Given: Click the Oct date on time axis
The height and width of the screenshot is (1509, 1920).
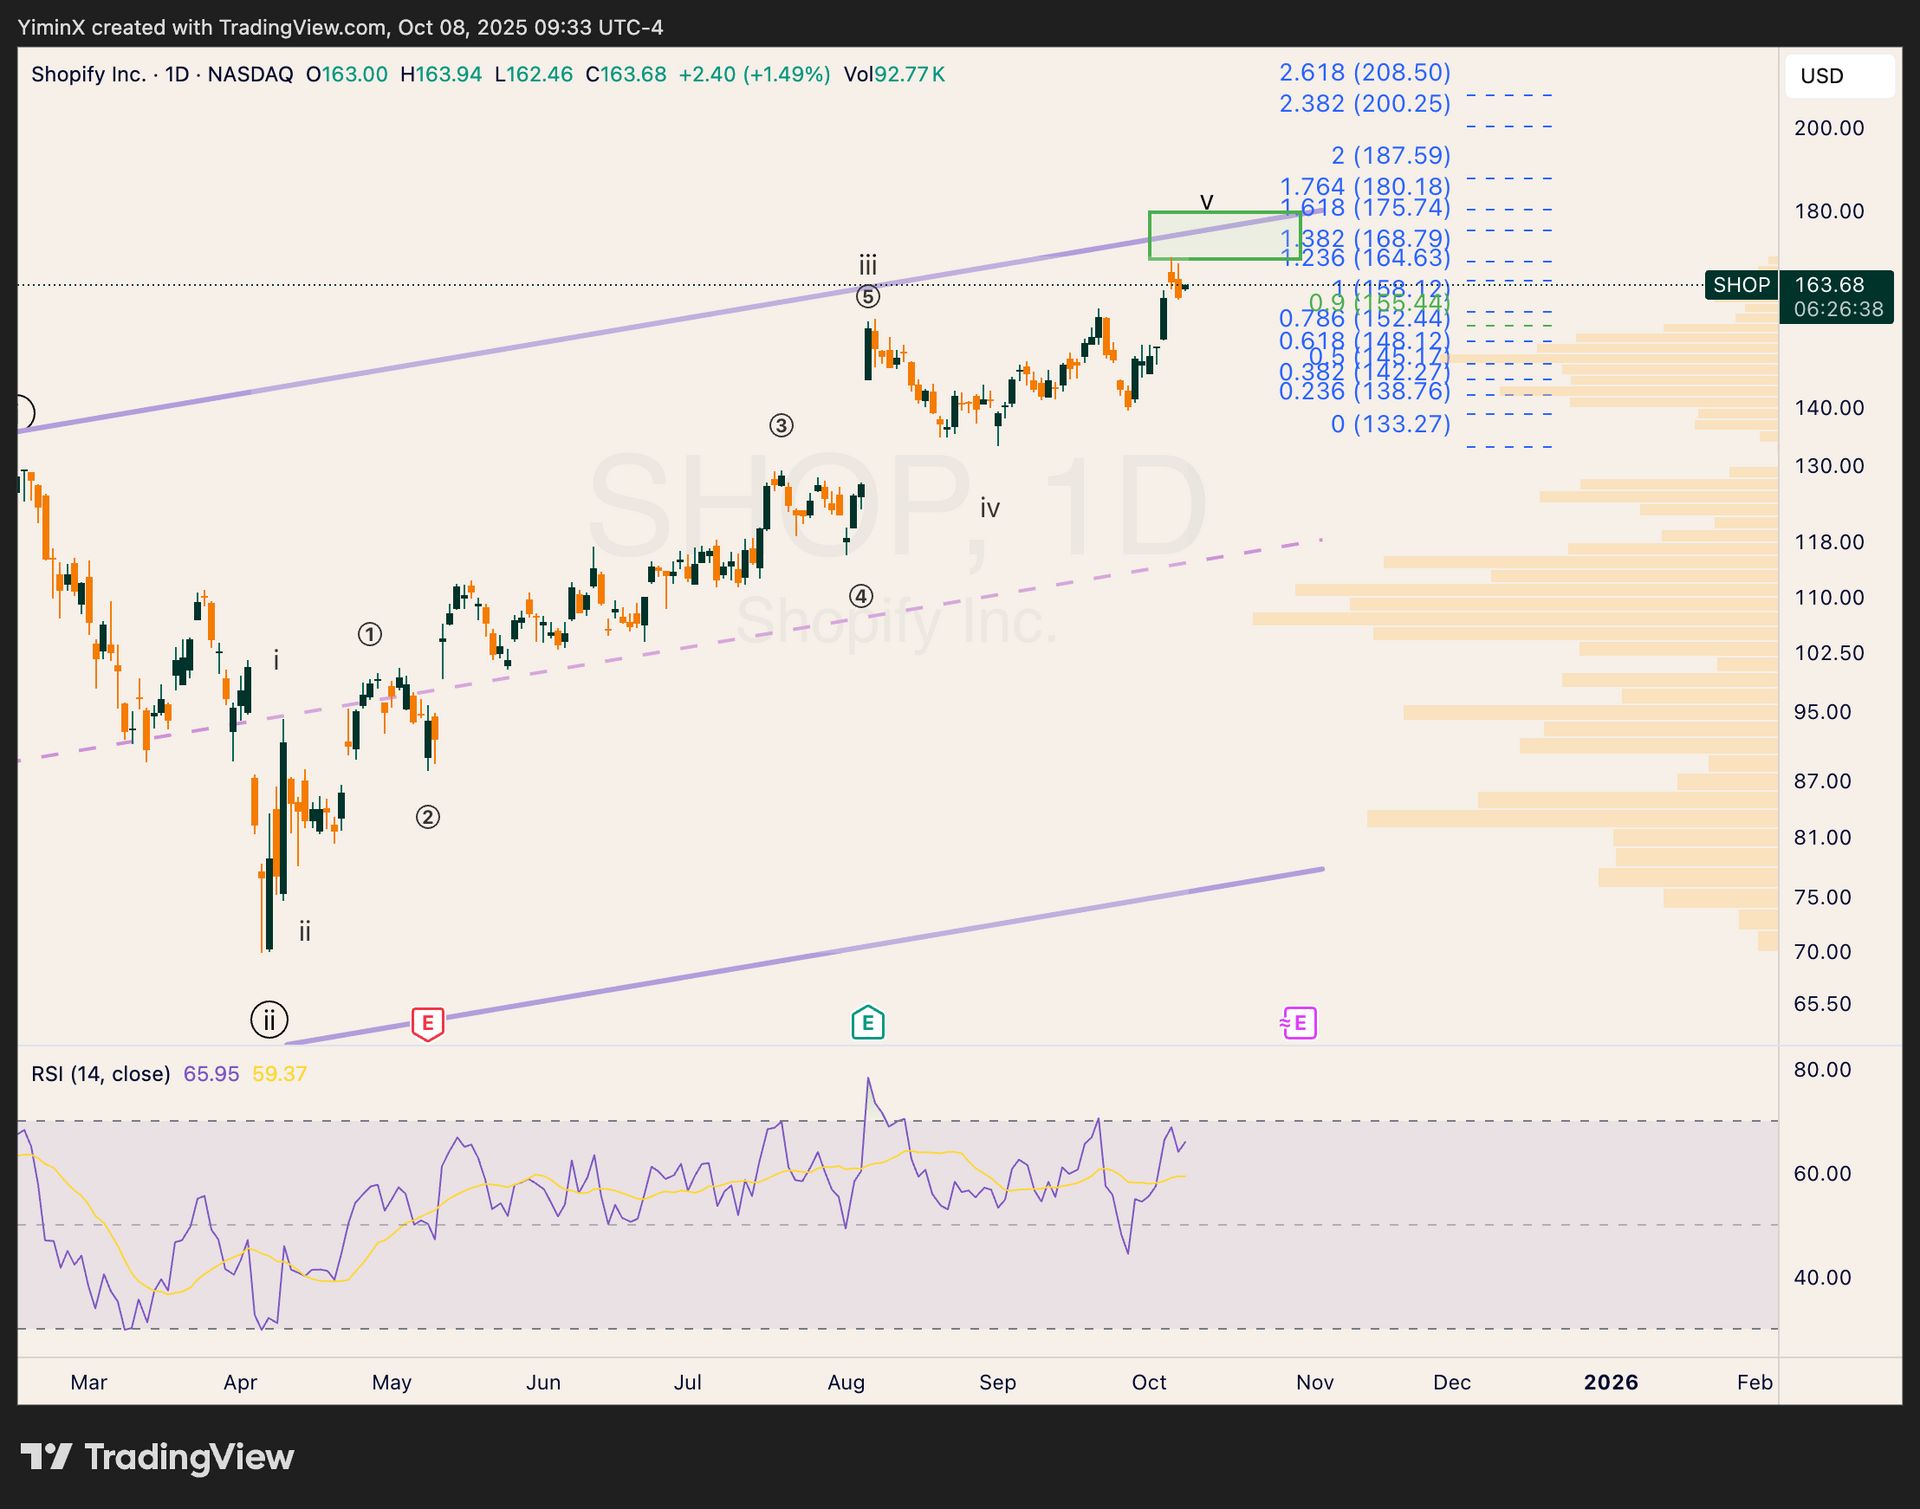Looking at the screenshot, I should (x=1149, y=1382).
